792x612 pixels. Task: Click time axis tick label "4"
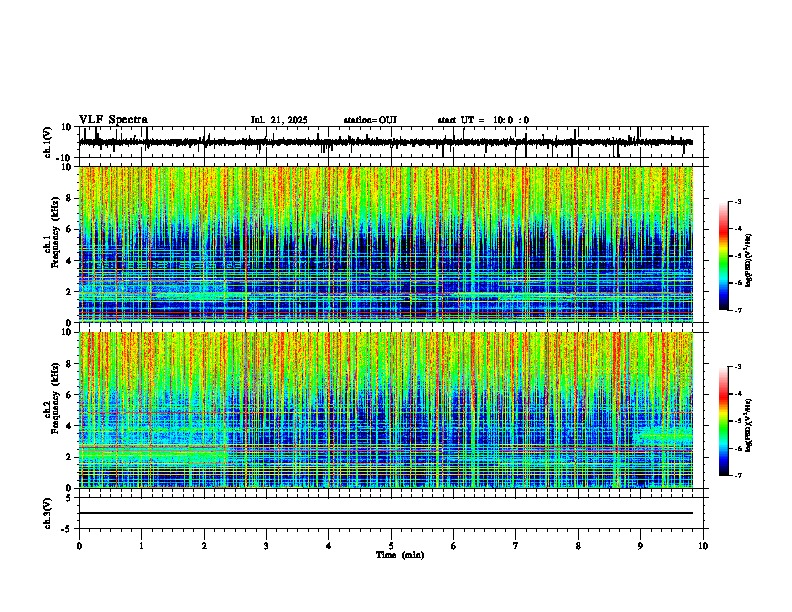point(329,546)
